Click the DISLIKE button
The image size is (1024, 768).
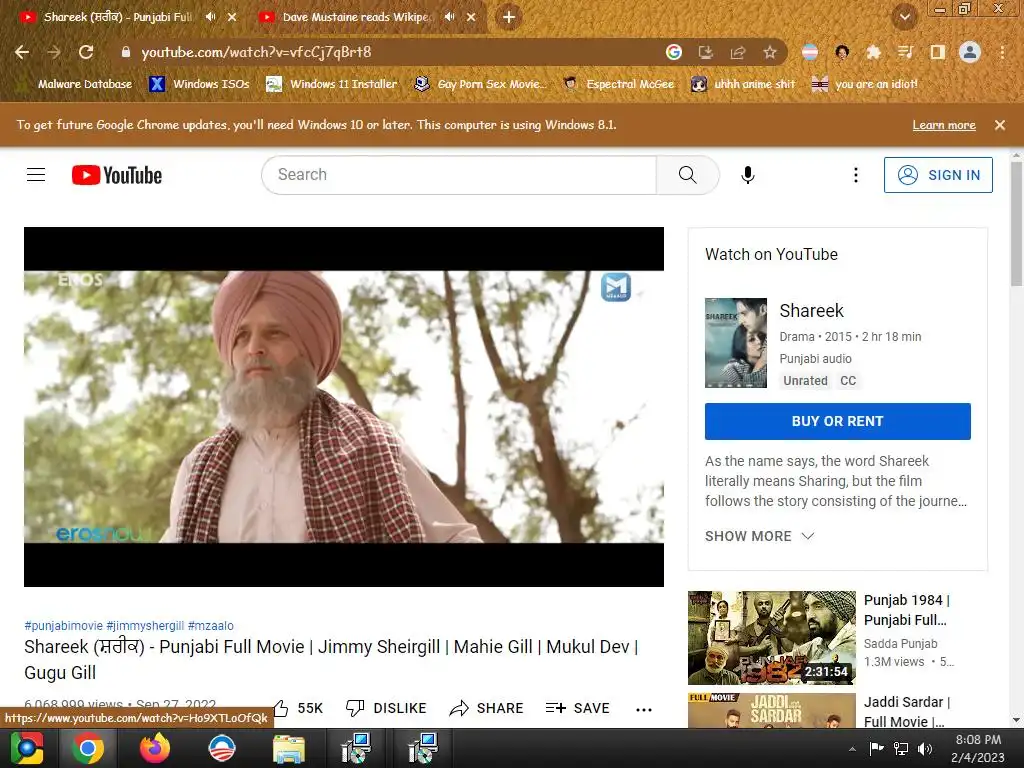pyautogui.click(x=386, y=708)
